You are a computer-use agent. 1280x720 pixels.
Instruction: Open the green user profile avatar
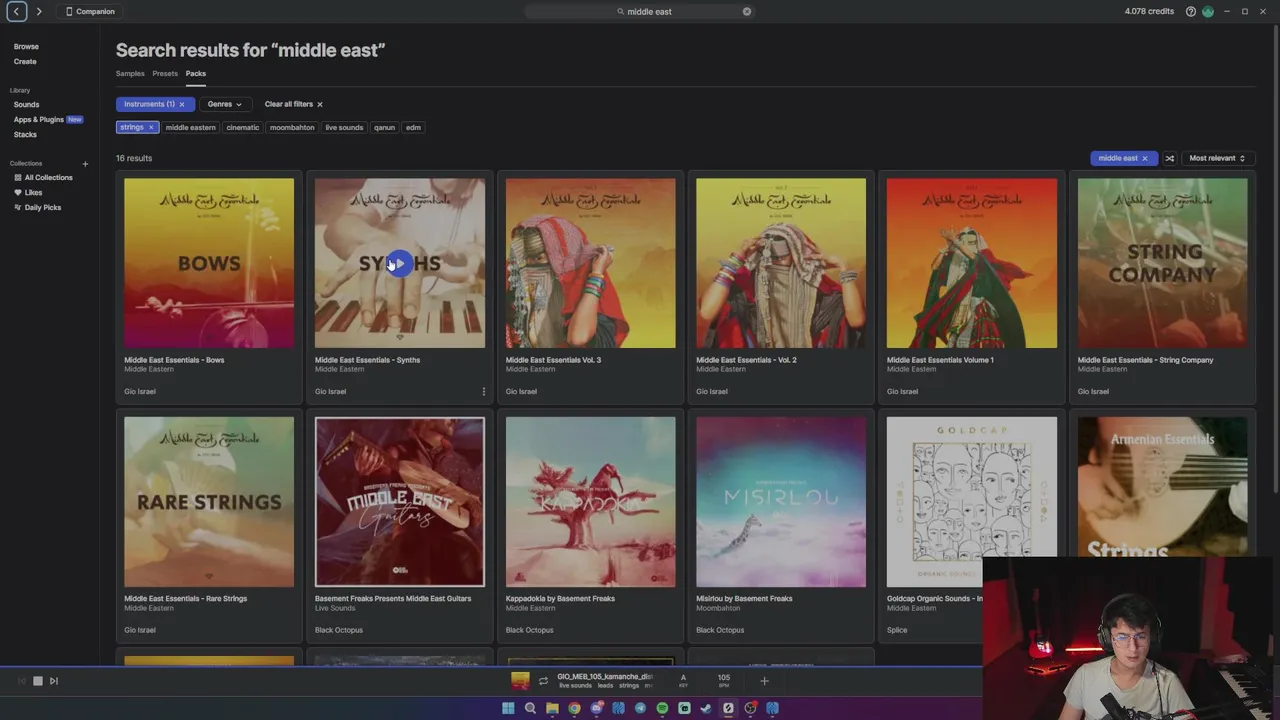(1208, 11)
